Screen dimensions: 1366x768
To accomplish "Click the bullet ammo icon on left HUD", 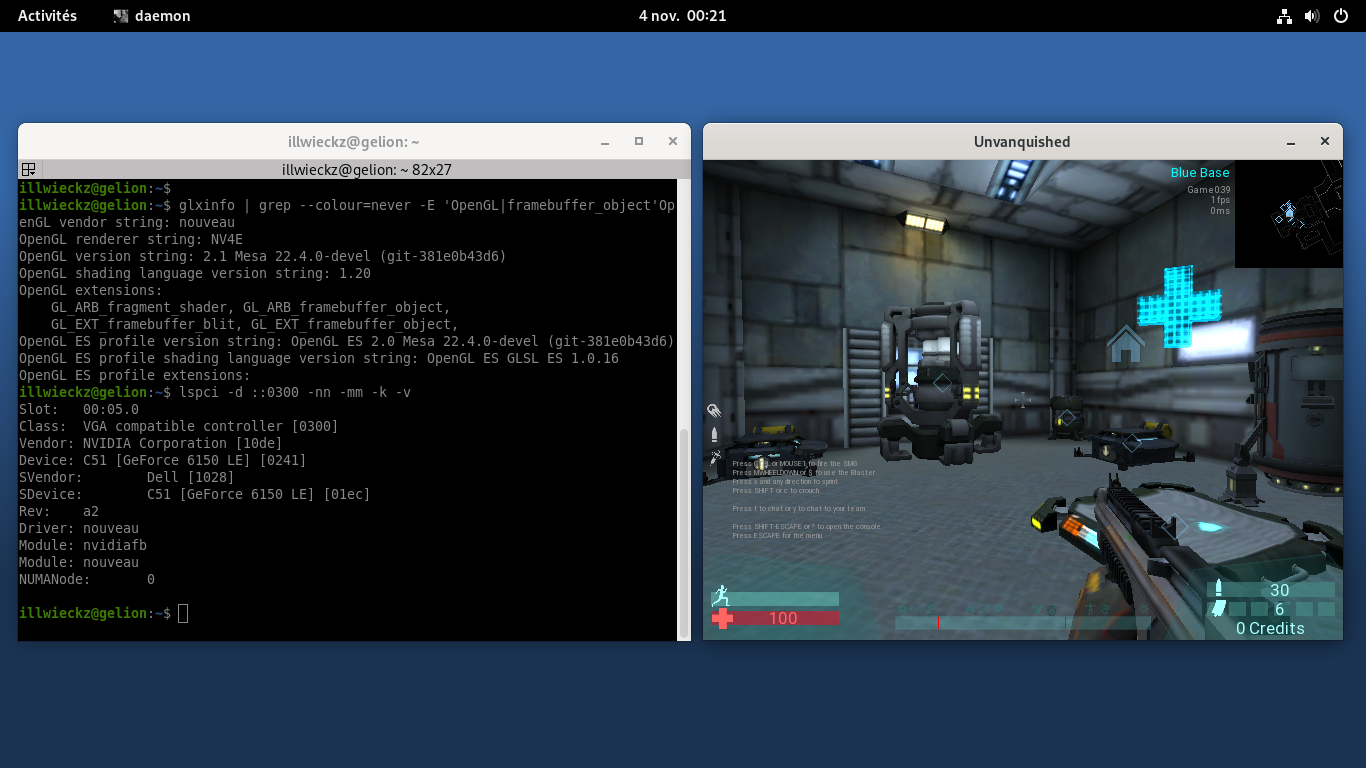I will (x=714, y=435).
